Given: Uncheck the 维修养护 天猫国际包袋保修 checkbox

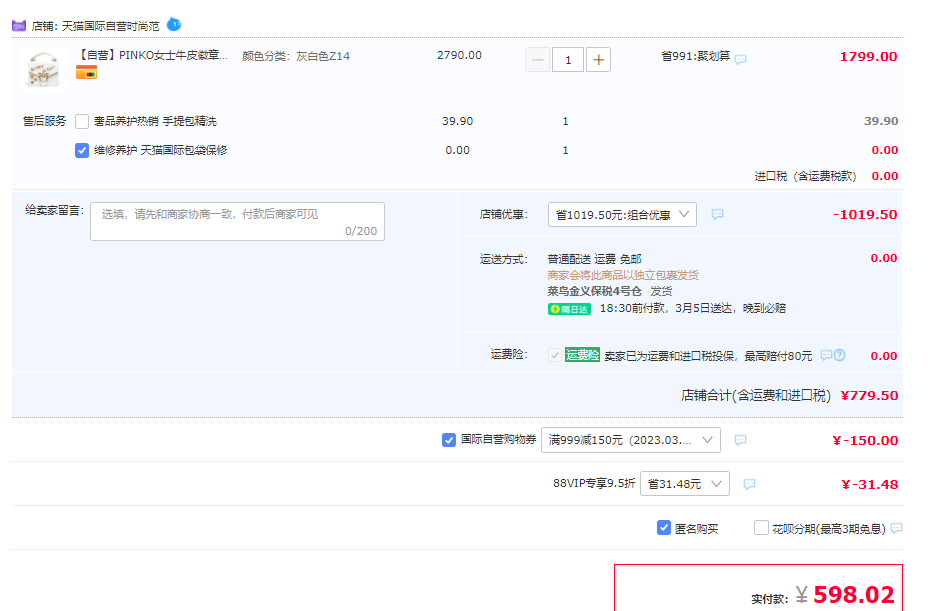Looking at the screenshot, I should click(x=82, y=150).
